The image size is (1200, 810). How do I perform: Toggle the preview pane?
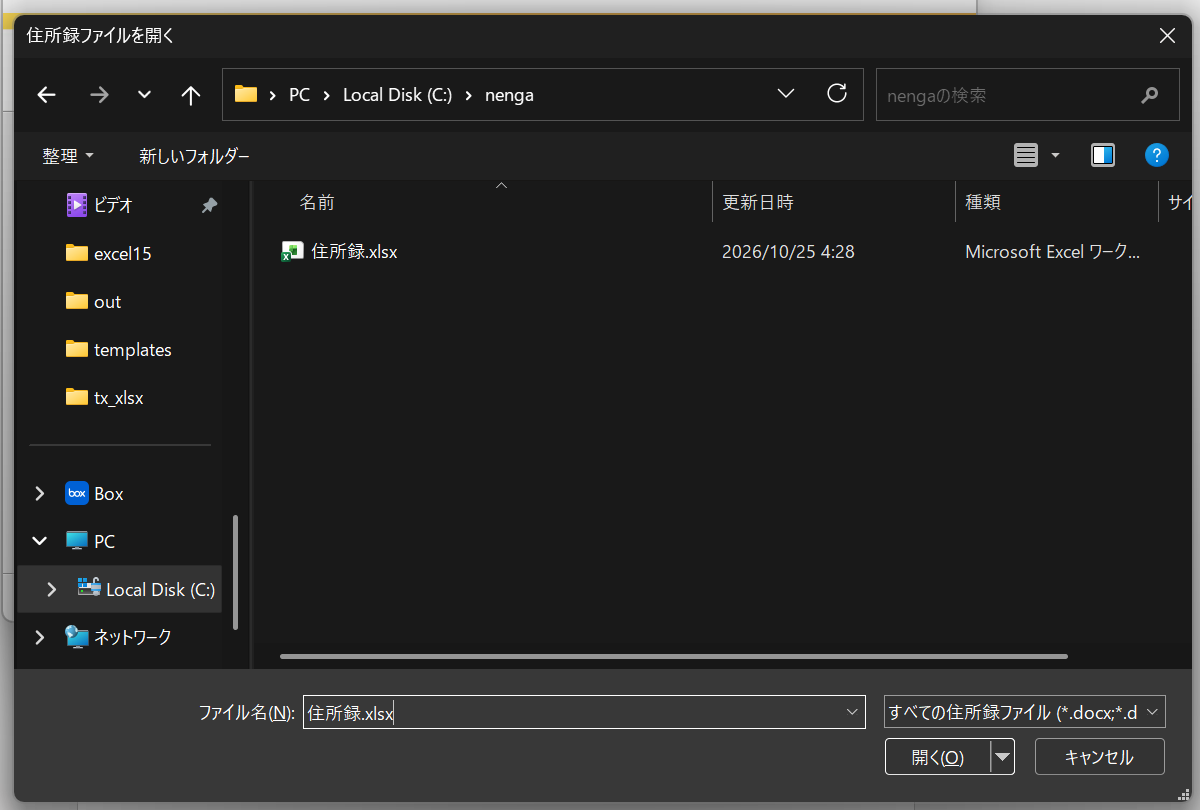1103,155
